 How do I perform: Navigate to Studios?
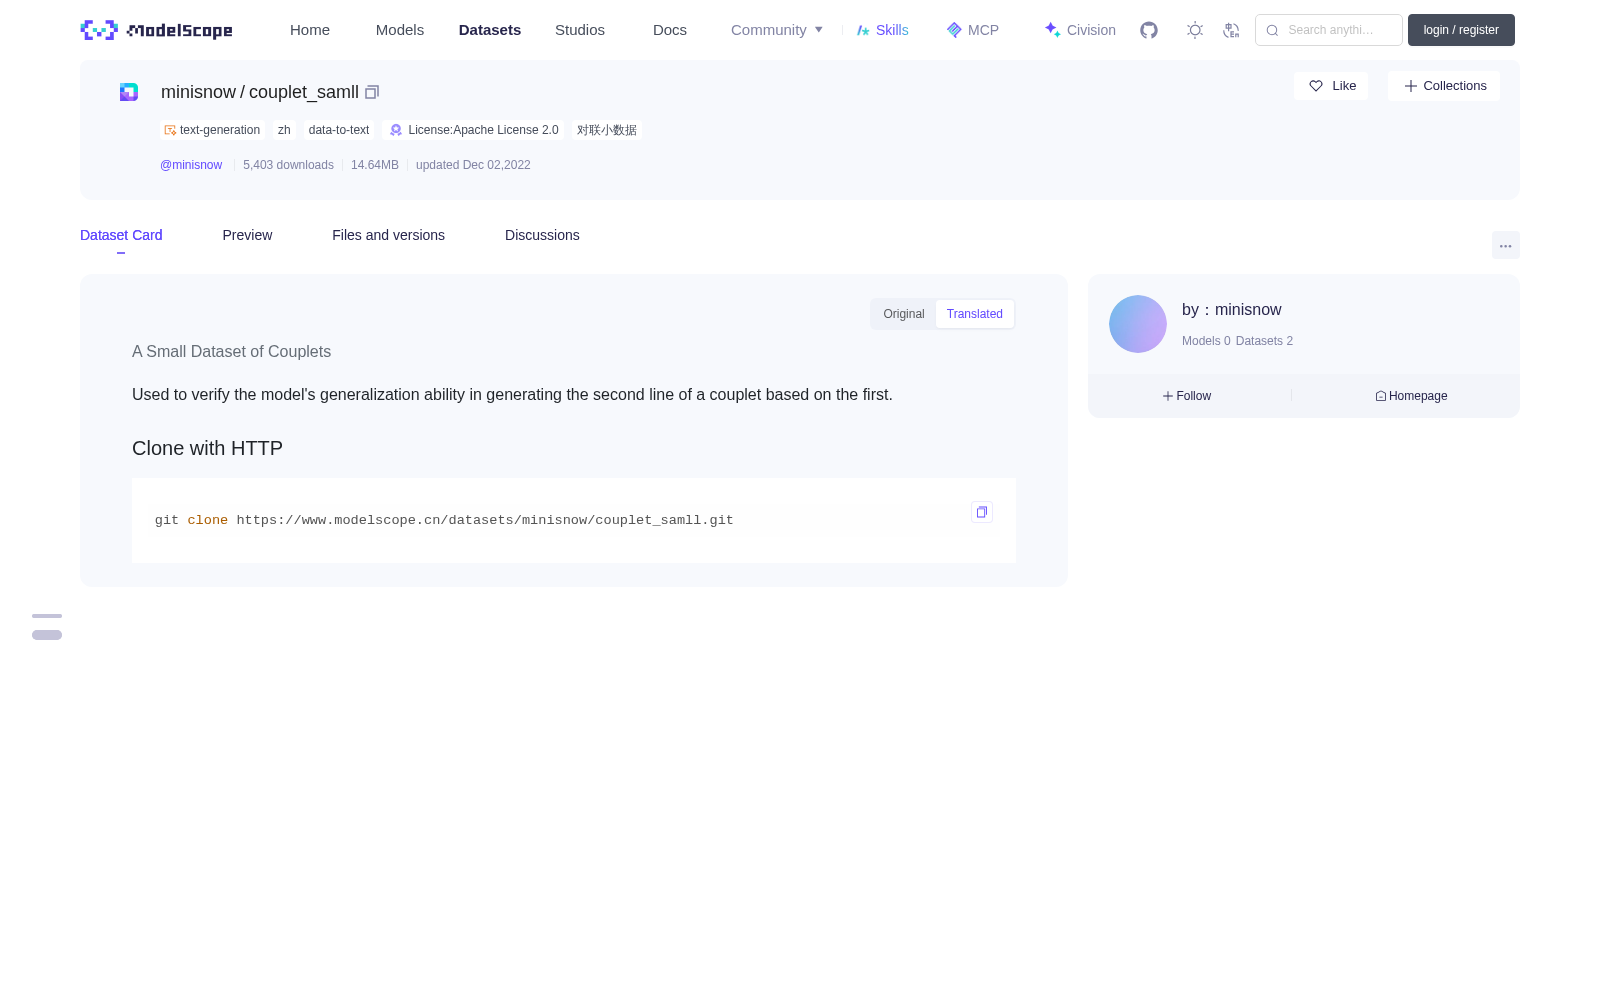[580, 30]
